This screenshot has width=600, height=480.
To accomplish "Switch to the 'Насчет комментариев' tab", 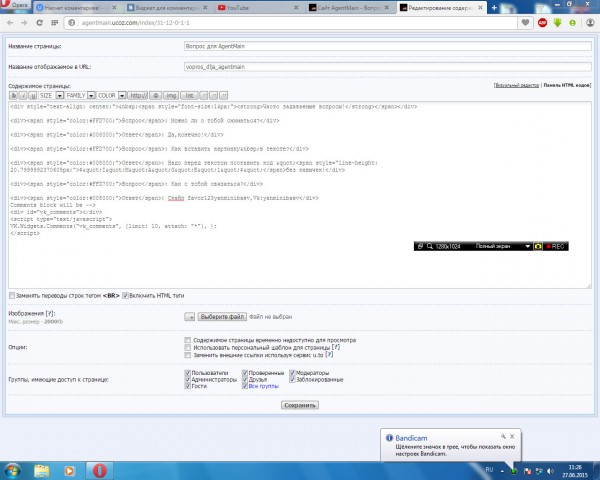I will (77, 8).
